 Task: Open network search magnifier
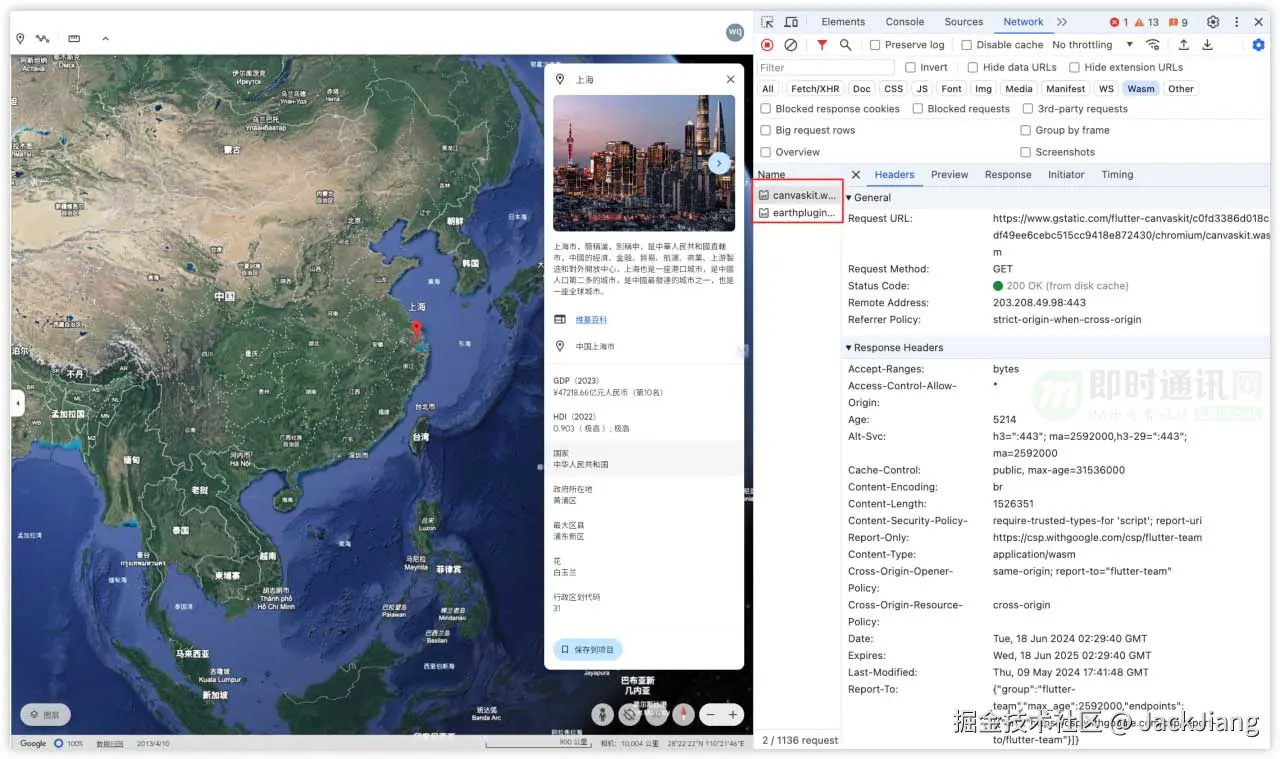point(846,45)
